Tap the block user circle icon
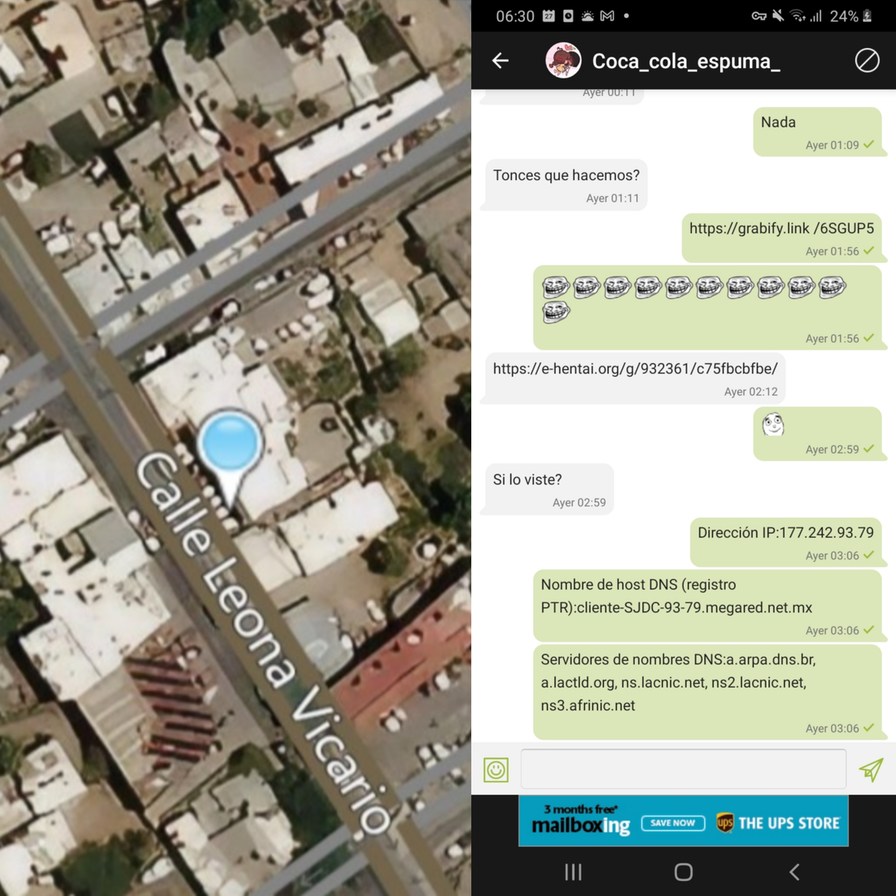 pyautogui.click(x=866, y=61)
